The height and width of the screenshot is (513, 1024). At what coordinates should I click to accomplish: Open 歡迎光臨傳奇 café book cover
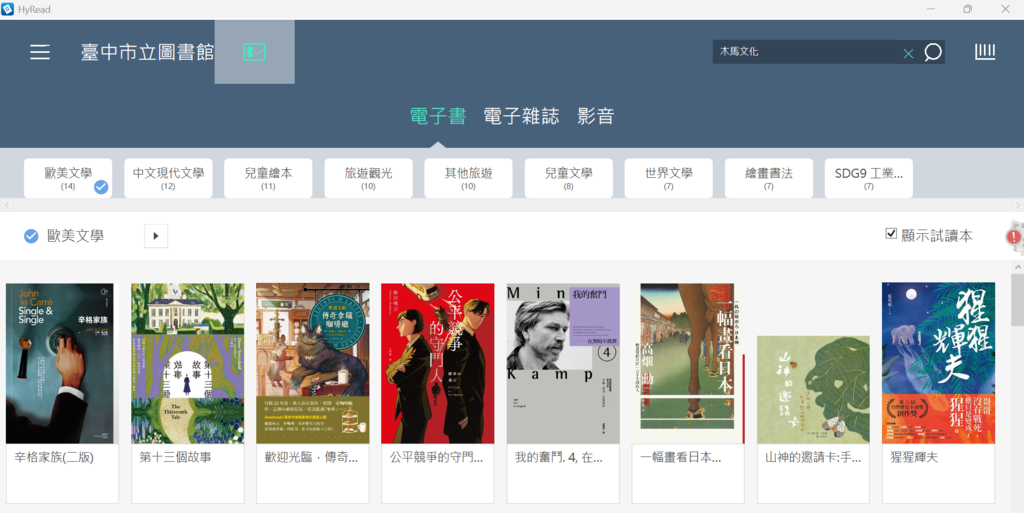point(312,364)
